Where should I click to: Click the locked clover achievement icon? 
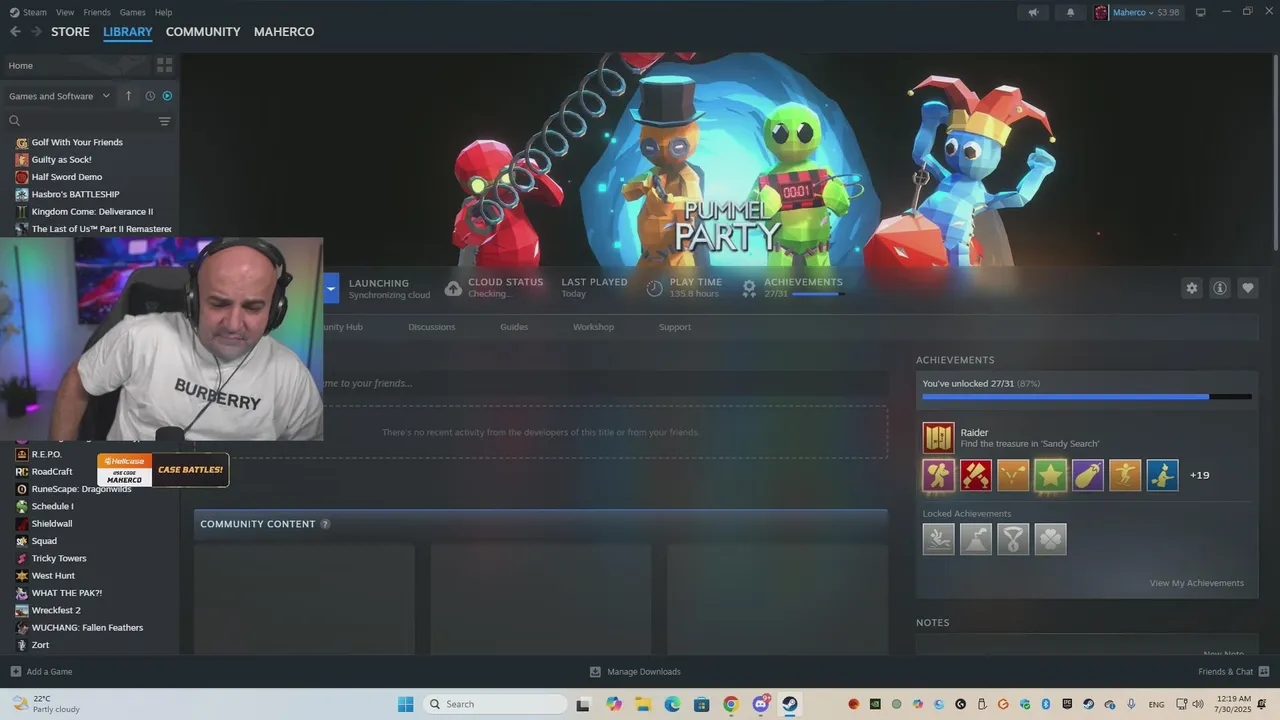pos(1050,539)
